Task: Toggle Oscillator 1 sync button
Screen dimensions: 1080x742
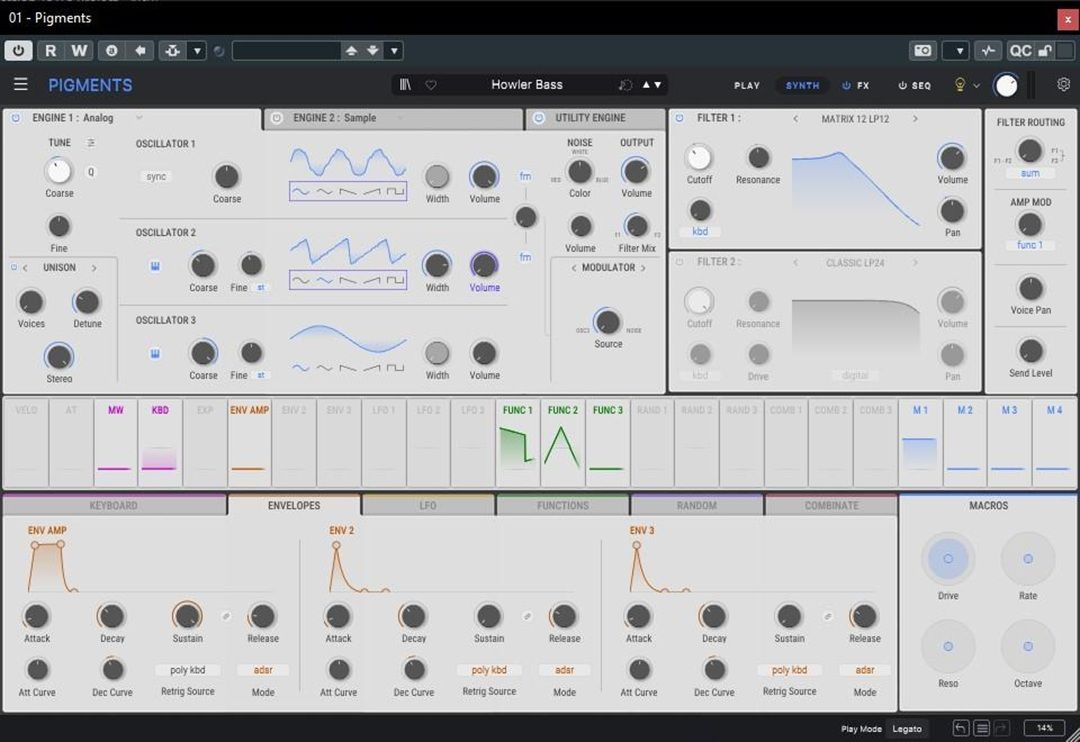Action: click(x=156, y=176)
